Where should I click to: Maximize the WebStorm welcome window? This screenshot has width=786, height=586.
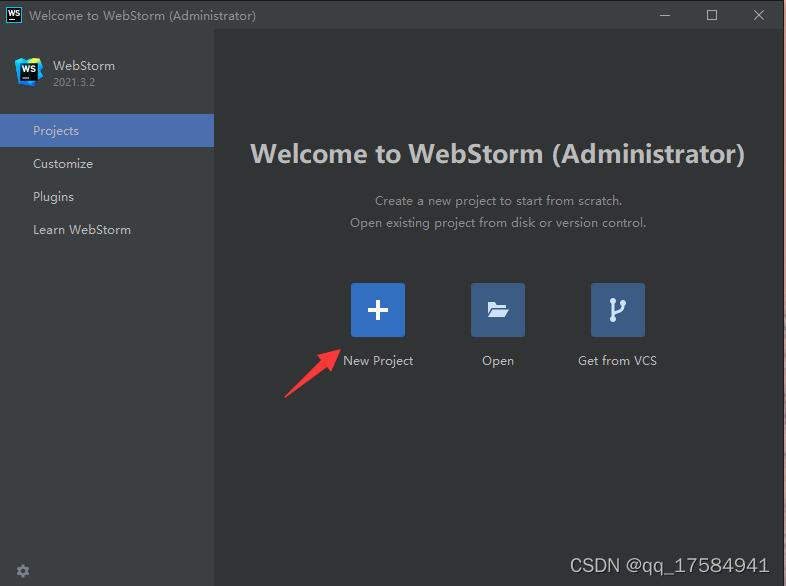pyautogui.click(x=712, y=15)
